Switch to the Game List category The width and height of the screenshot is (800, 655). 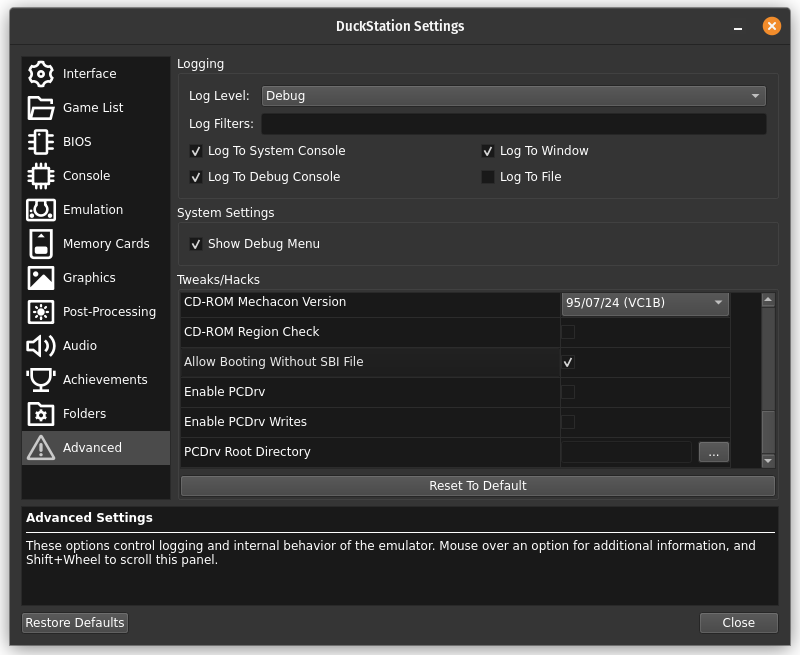tap(93, 108)
